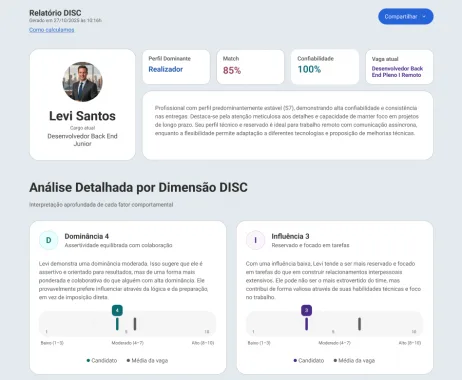
Task: Click 'Baixo (1–3)' label under Influência scale
Action: 259,343
